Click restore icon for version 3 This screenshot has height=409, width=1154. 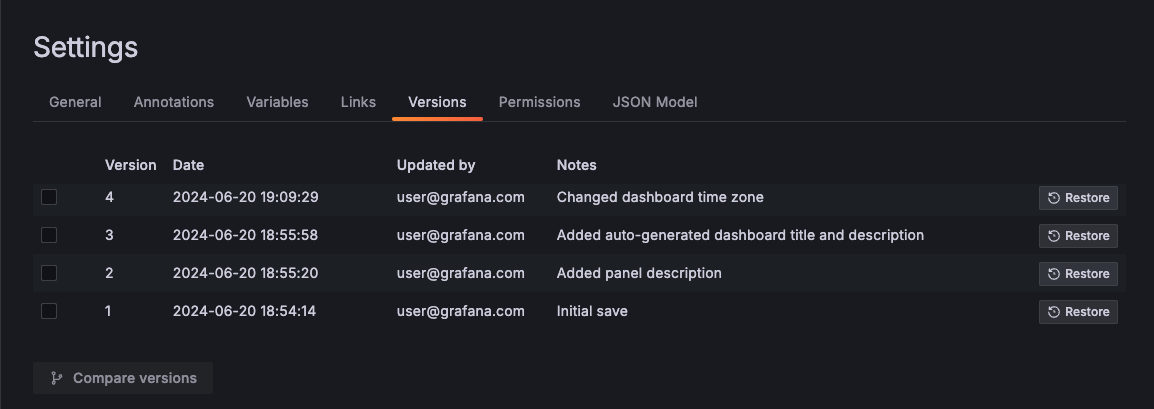(1054, 236)
